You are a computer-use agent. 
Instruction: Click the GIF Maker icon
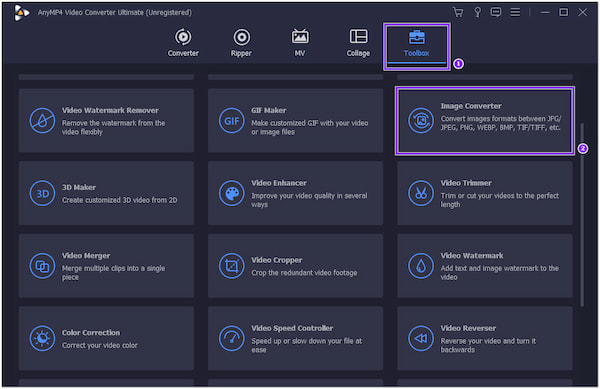point(232,120)
